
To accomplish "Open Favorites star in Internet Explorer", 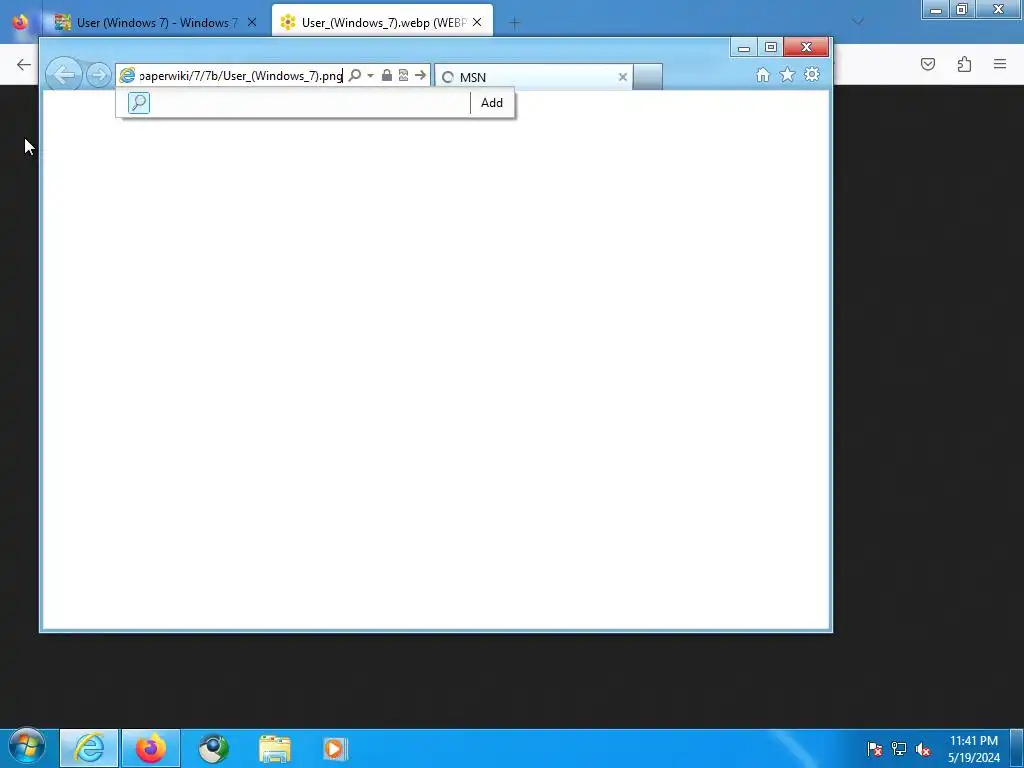I will 788,75.
